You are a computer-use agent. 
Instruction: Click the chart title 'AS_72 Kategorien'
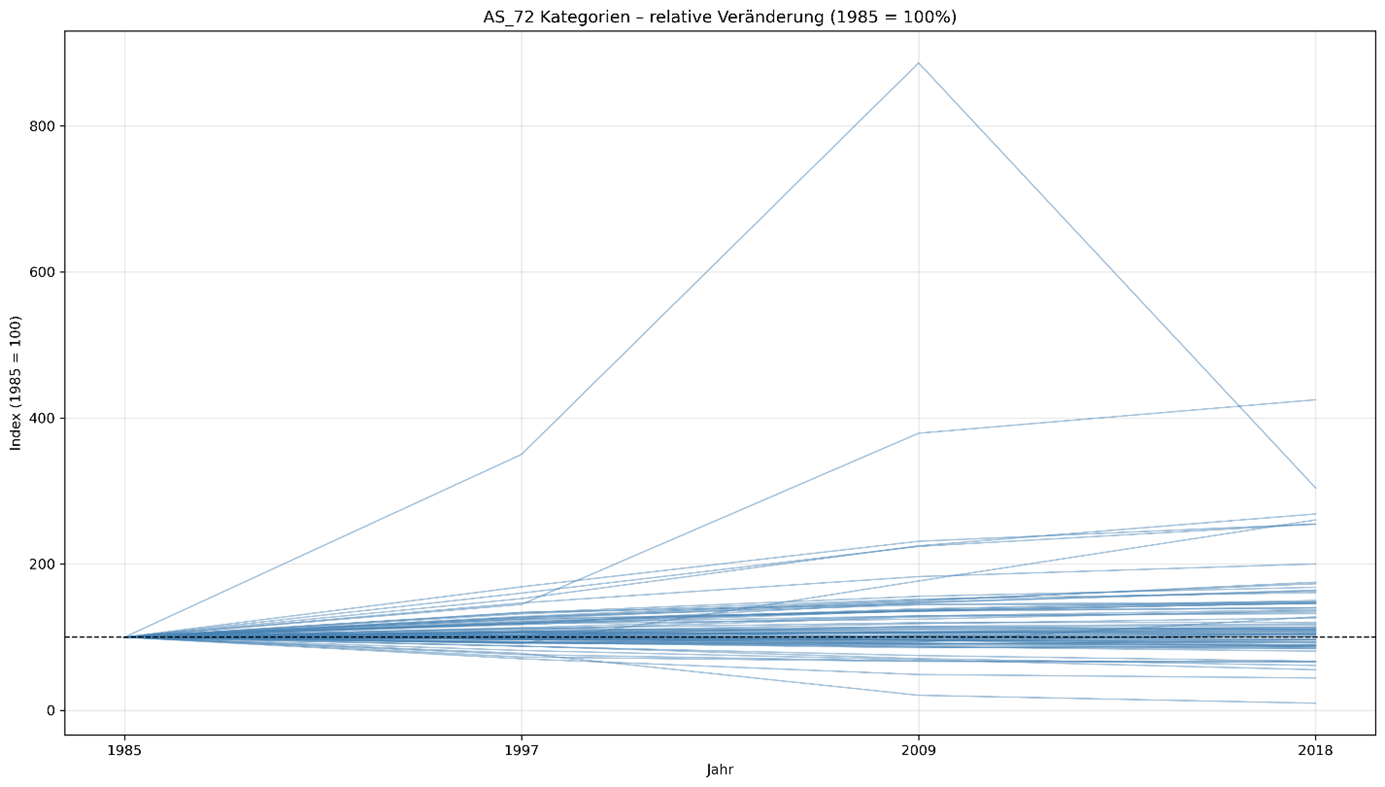[719, 17]
